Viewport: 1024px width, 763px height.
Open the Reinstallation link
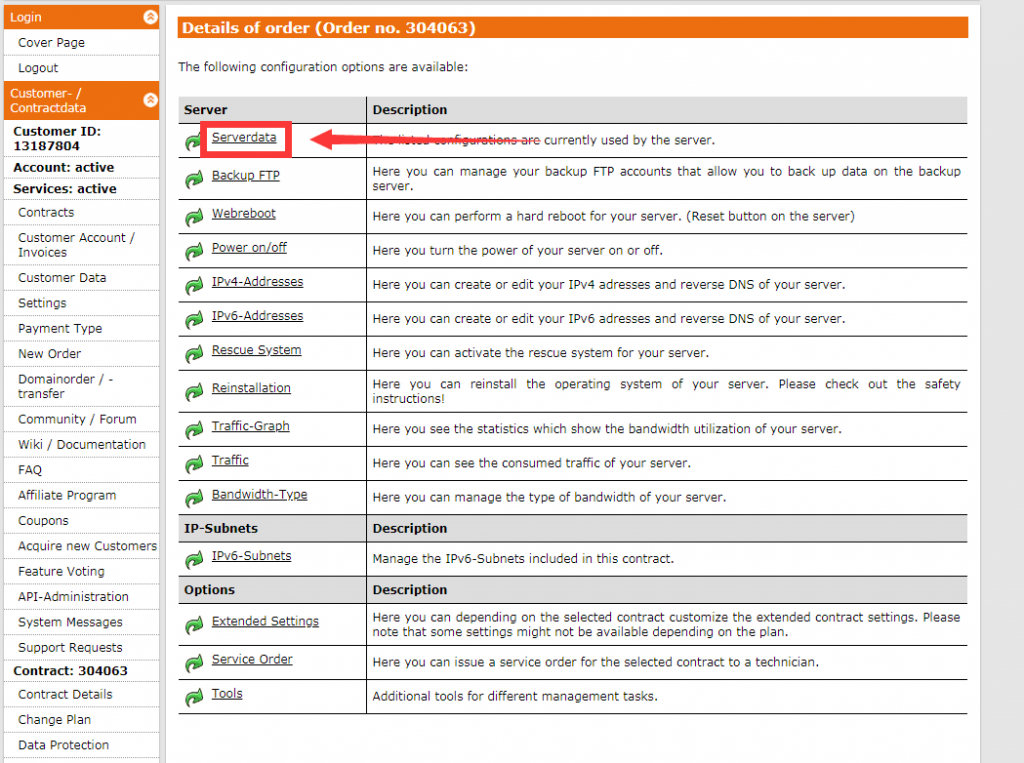point(251,387)
